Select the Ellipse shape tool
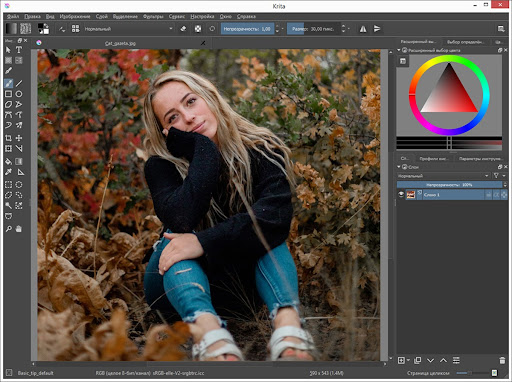The width and height of the screenshot is (512, 382). 19,94
